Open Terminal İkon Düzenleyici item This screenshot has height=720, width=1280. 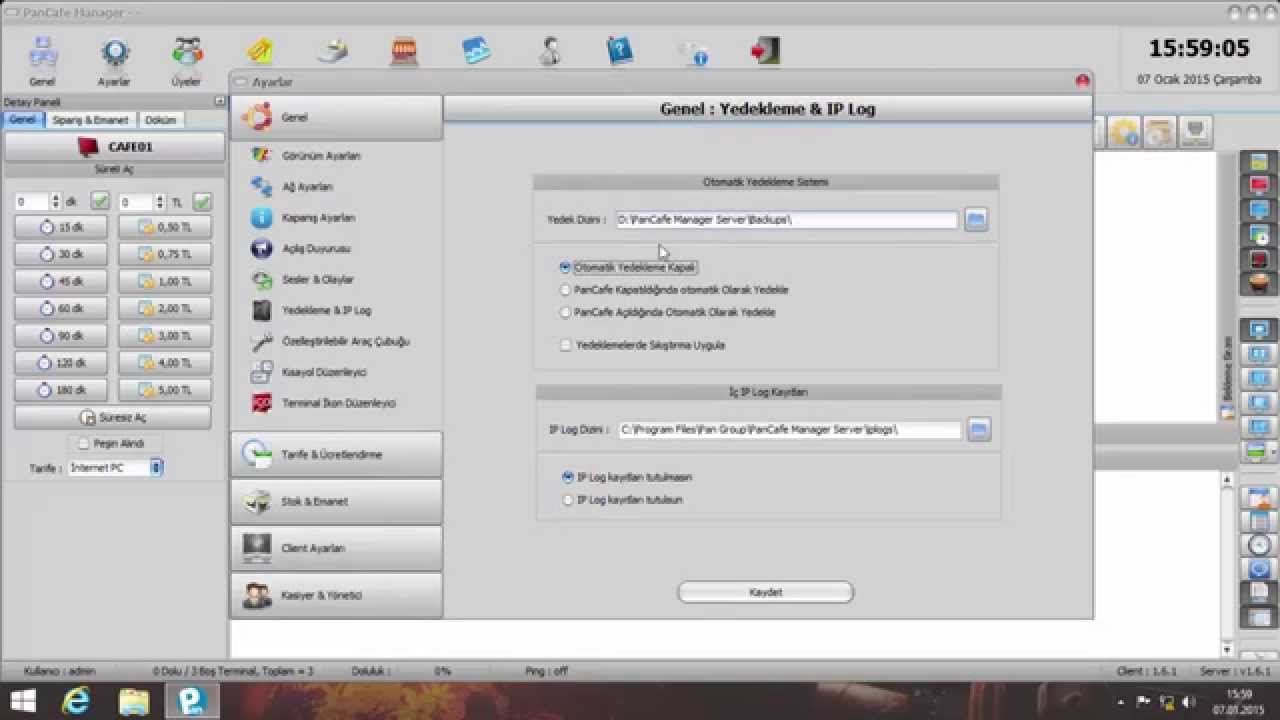pos(338,403)
